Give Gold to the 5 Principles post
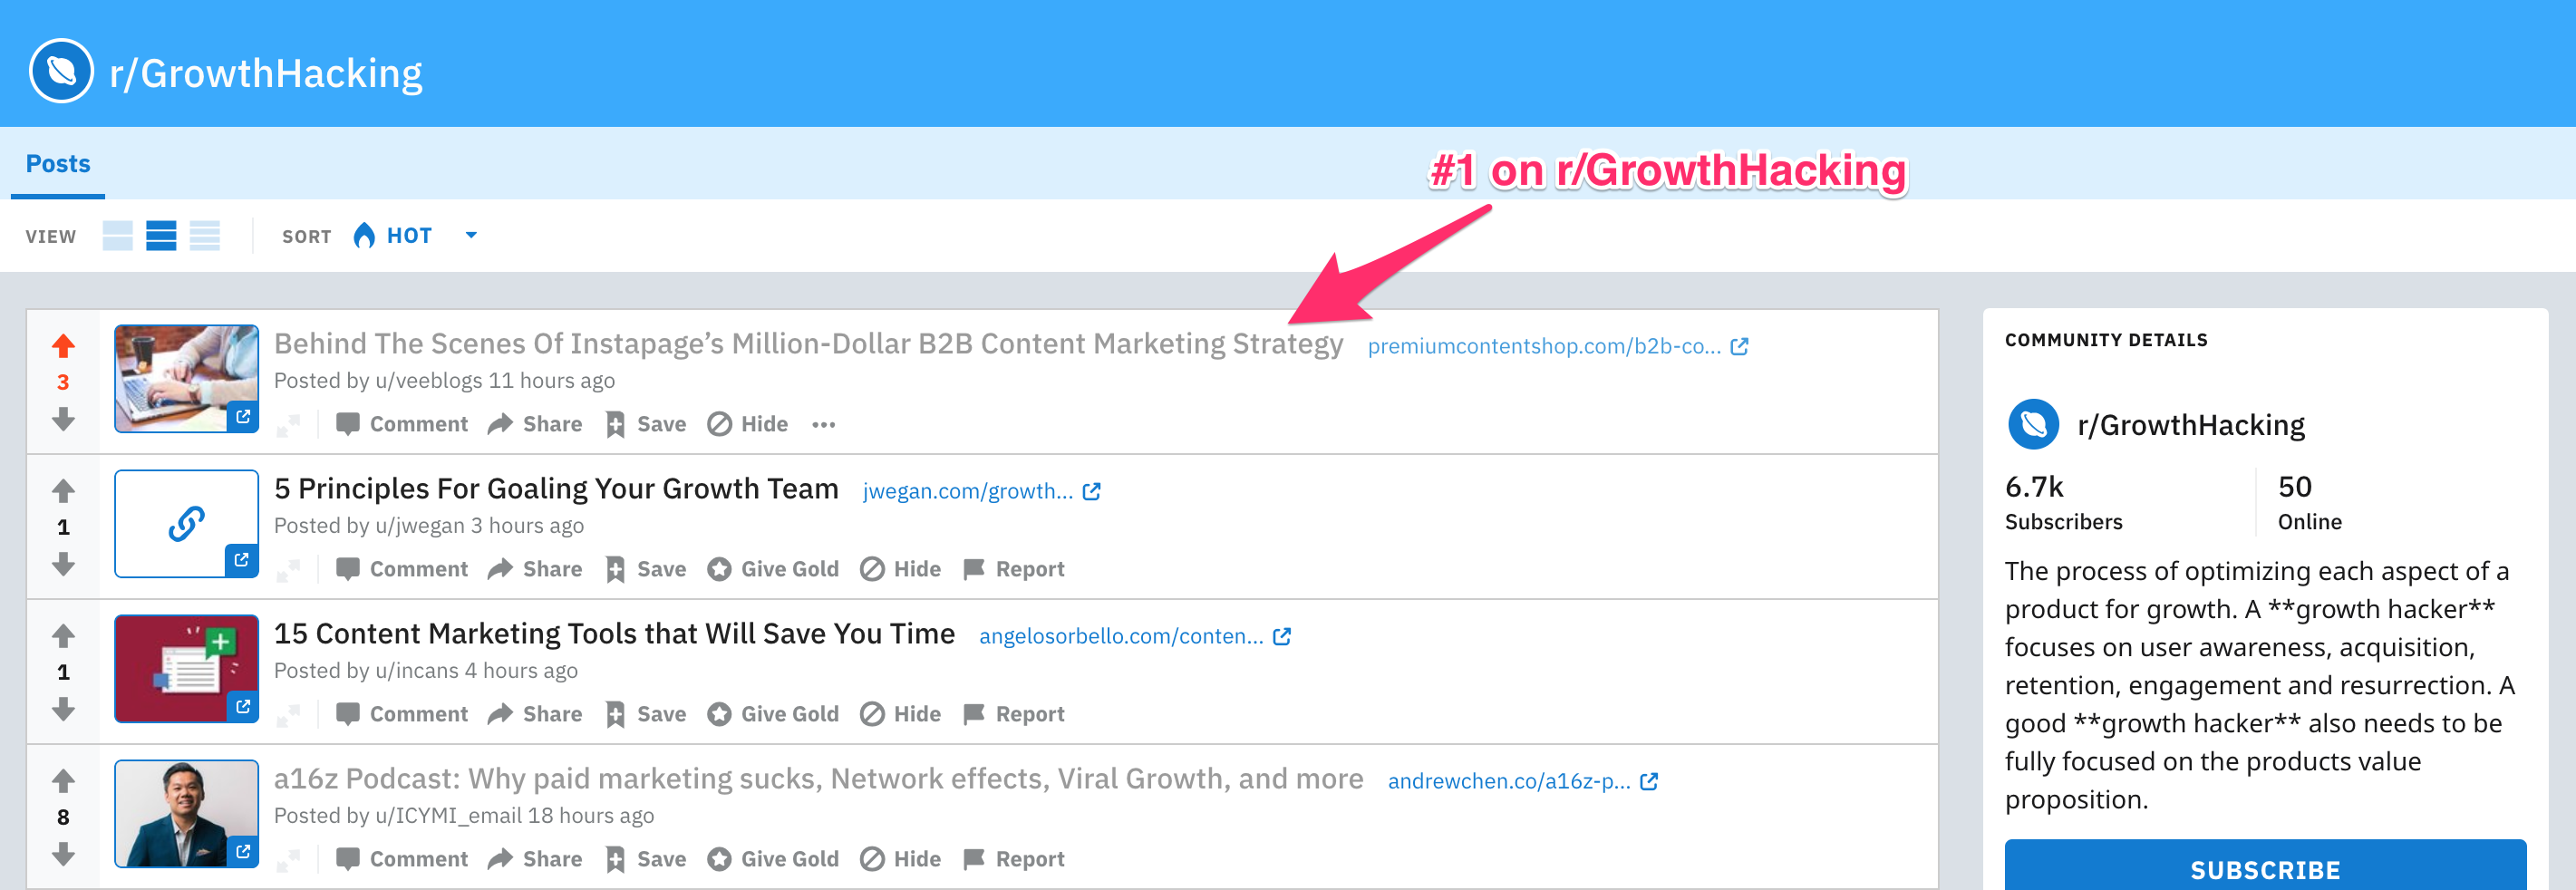The image size is (2576, 890). 773,569
